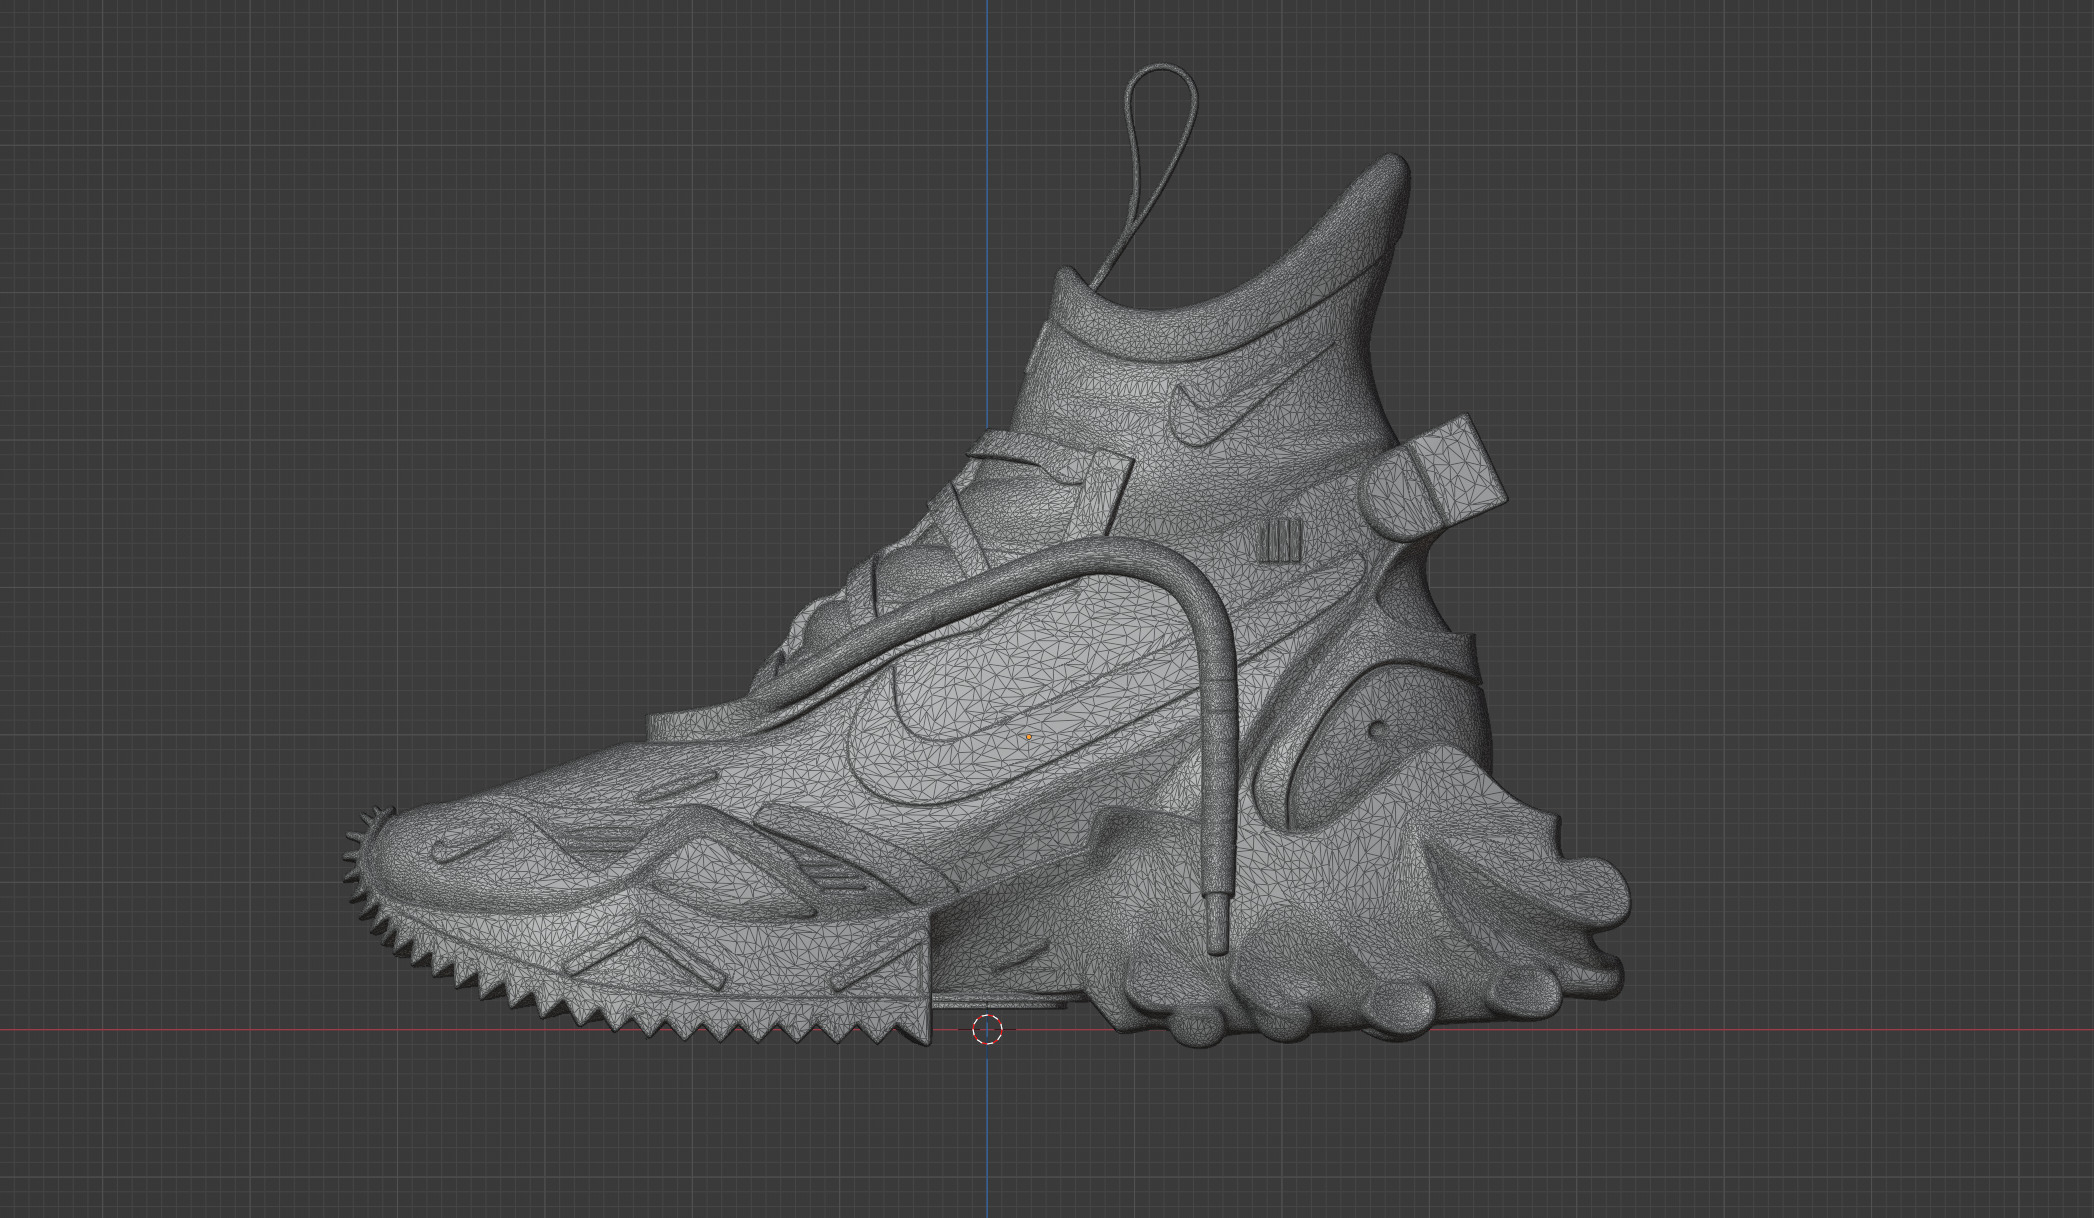The width and height of the screenshot is (2094, 1218).
Task: Click the orange object origin dot
Action: tap(1029, 738)
